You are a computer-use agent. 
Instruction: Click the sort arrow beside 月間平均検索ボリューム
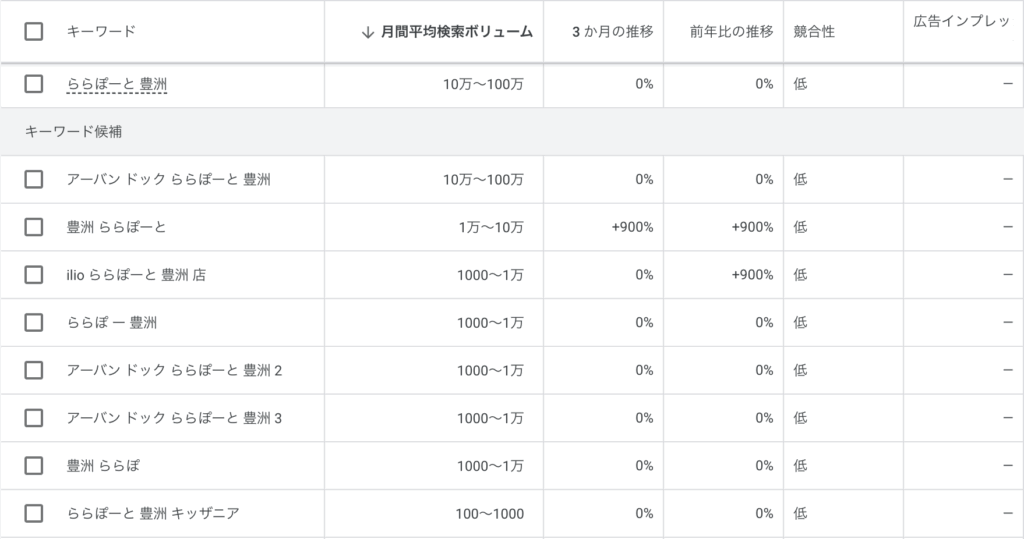pyautogui.click(x=367, y=32)
